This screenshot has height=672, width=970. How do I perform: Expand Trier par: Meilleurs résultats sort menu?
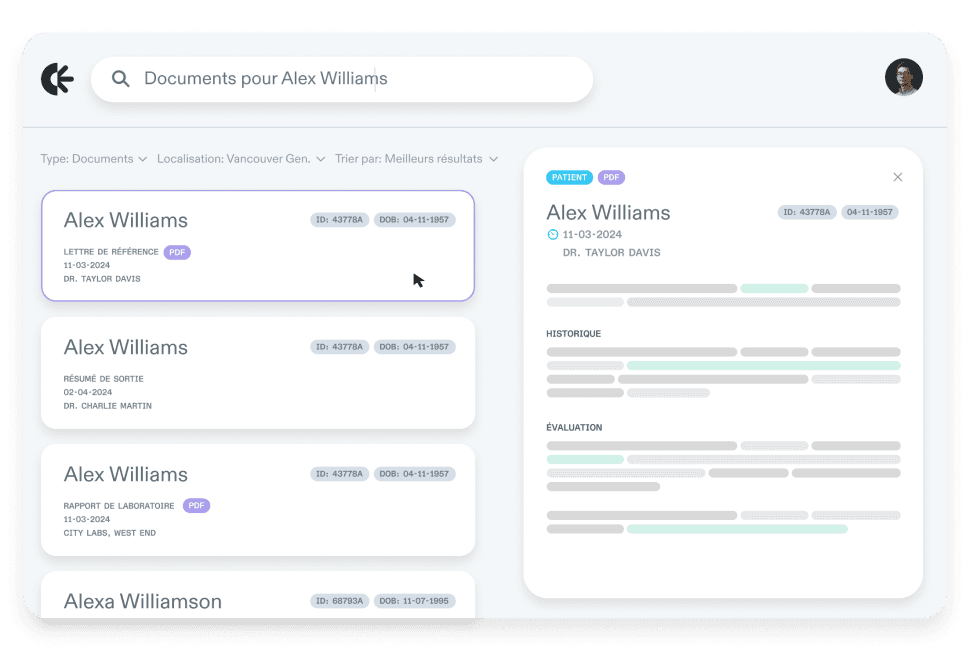pos(416,159)
